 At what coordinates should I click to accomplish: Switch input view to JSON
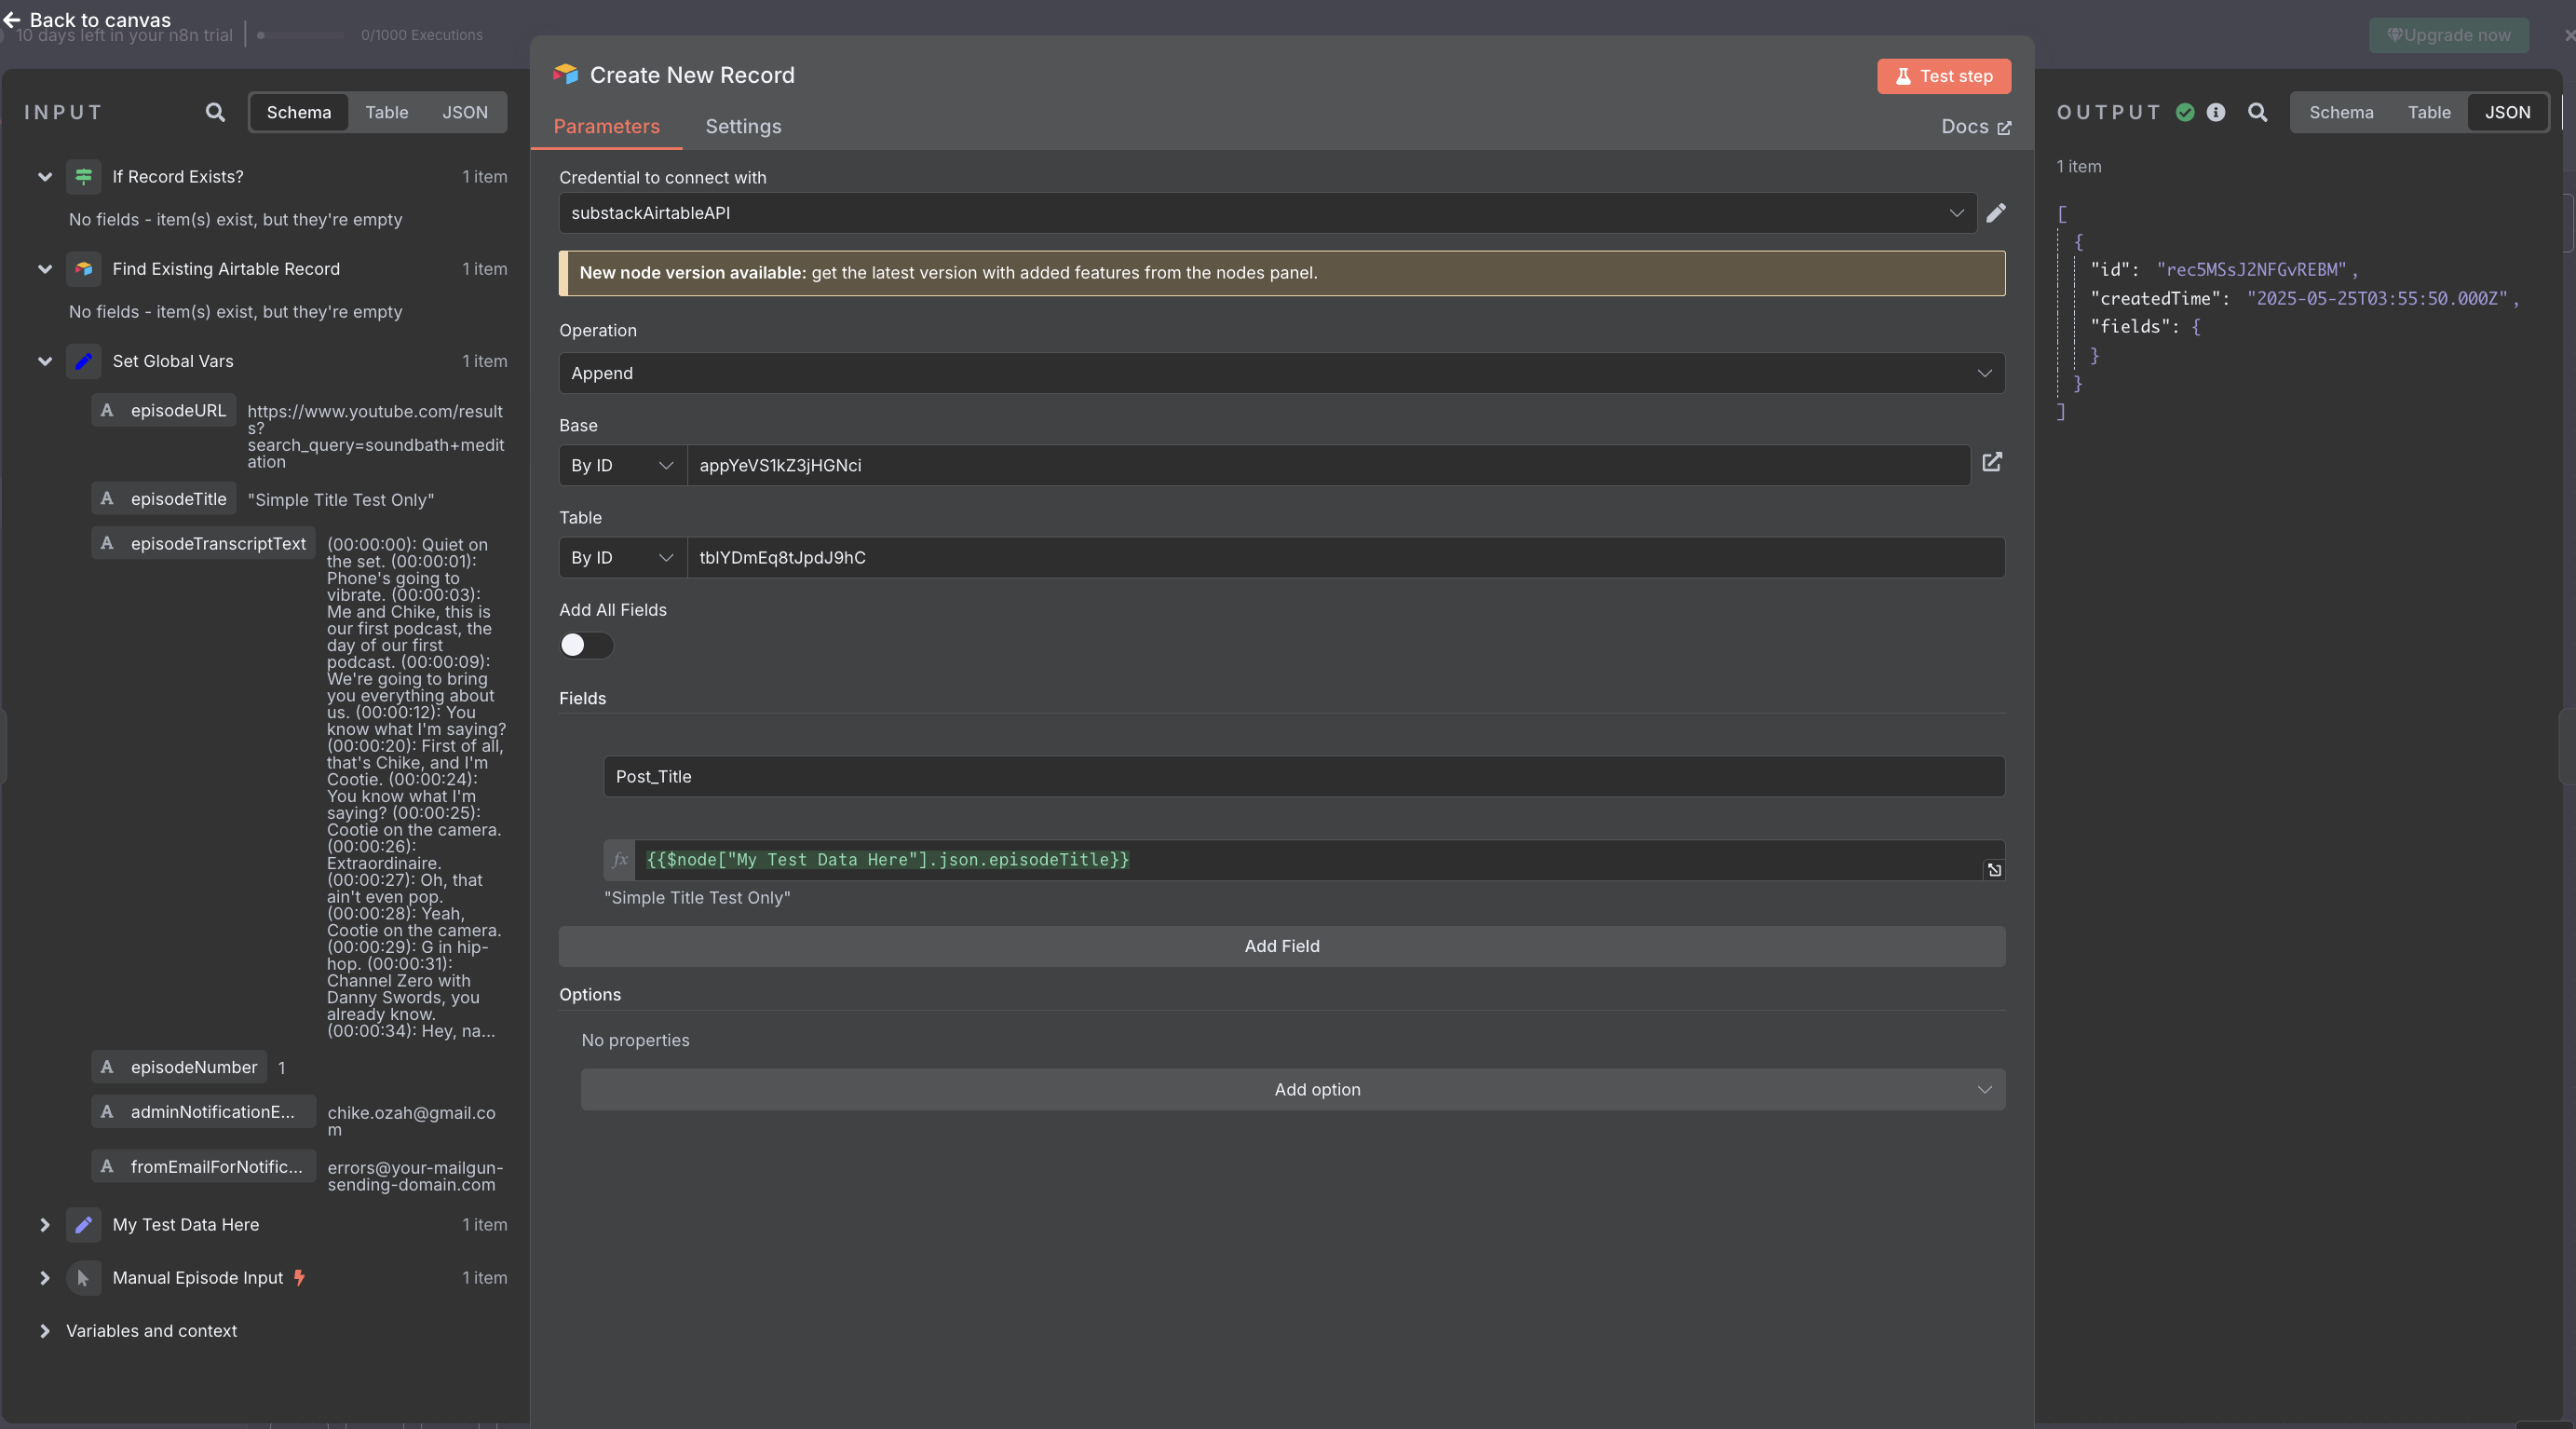tap(465, 112)
